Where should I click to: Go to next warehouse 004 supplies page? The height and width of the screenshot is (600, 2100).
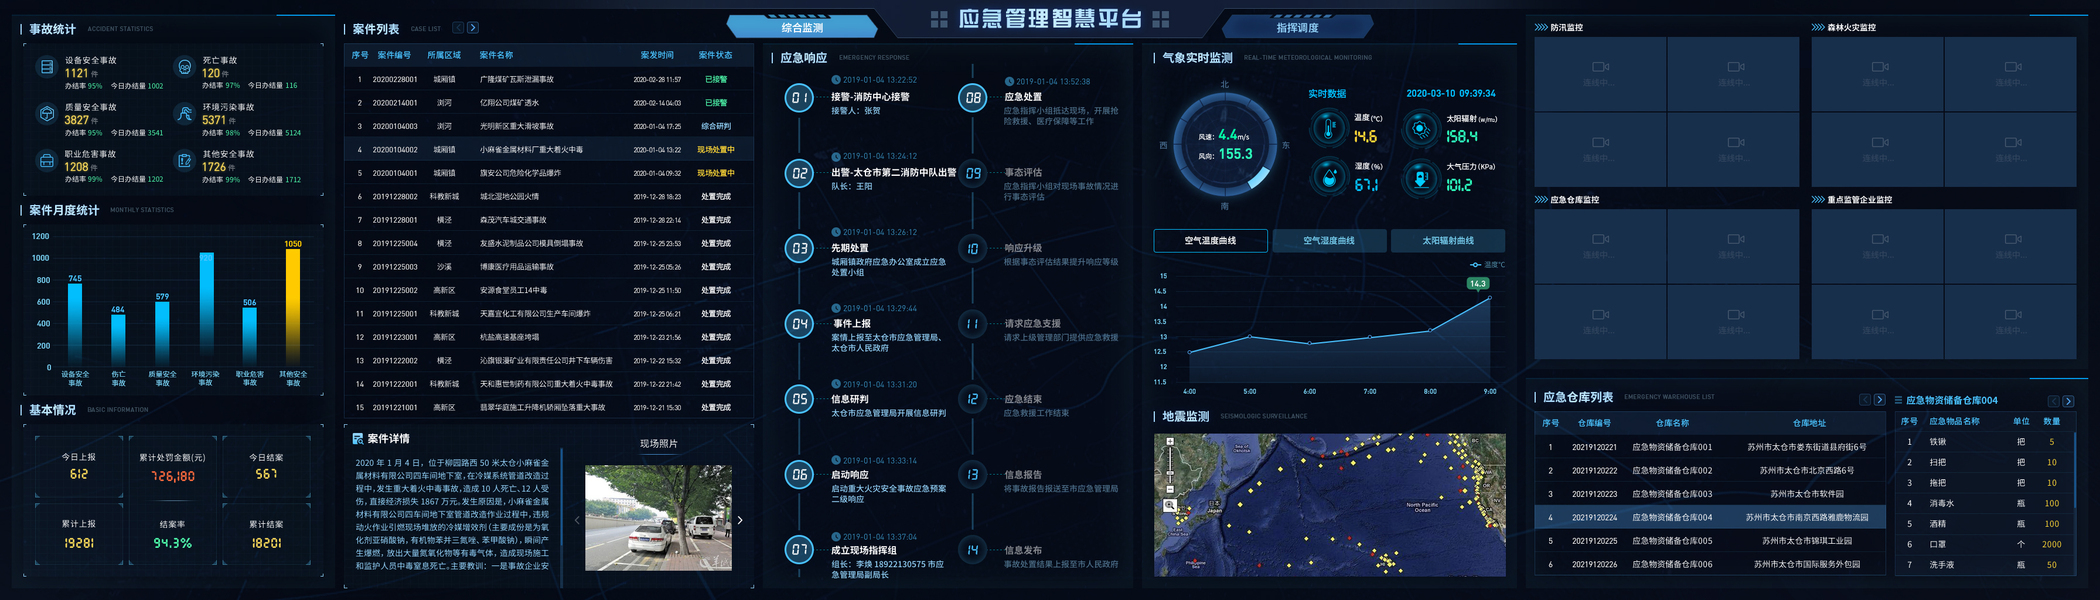coord(2068,401)
